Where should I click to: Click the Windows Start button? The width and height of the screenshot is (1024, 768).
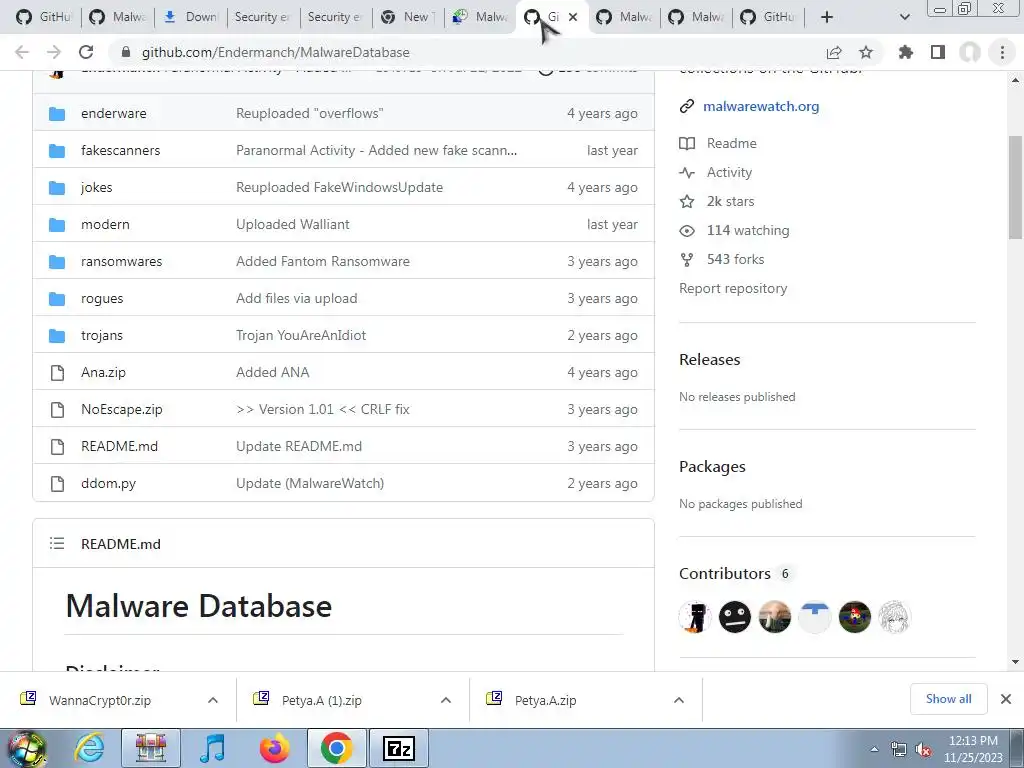tap(27, 749)
